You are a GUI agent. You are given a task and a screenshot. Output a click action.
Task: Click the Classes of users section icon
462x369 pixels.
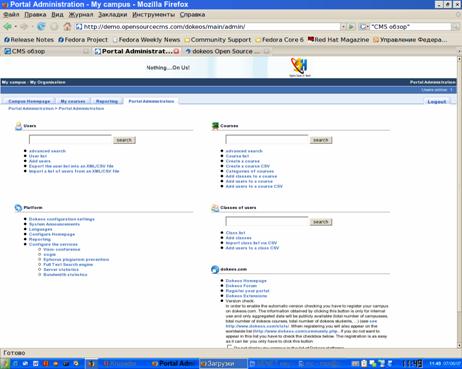(x=215, y=208)
